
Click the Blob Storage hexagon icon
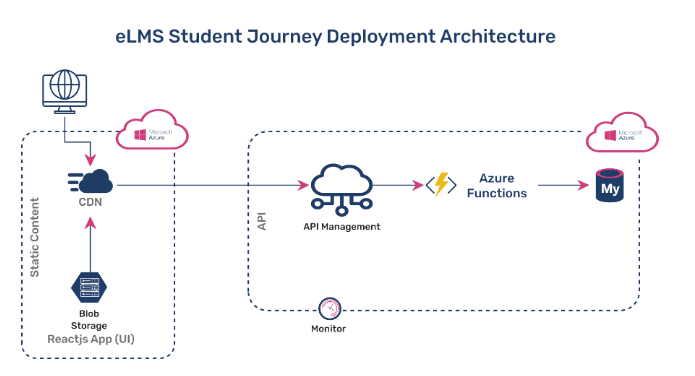click(89, 288)
